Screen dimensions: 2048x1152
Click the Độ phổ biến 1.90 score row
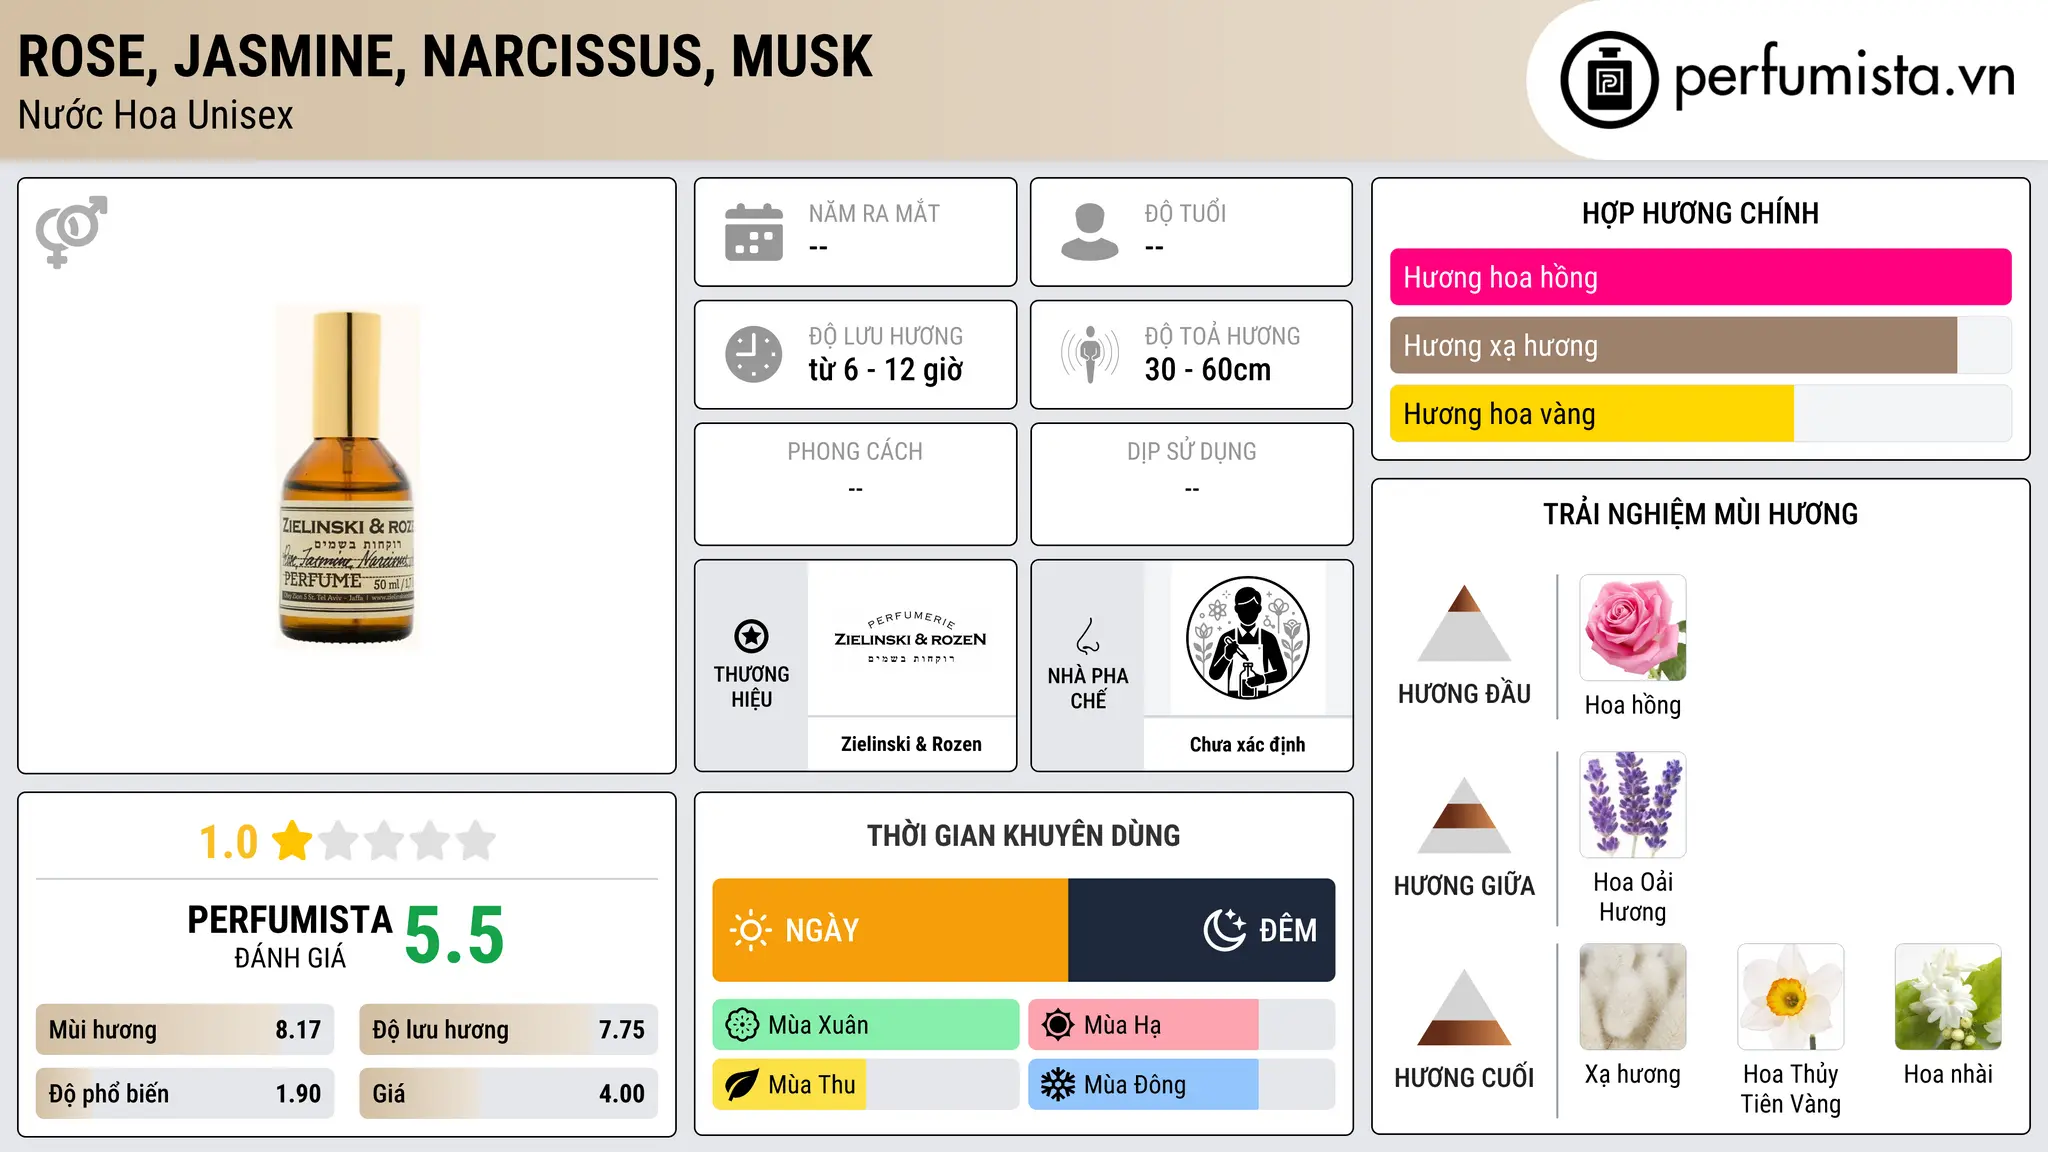[185, 1093]
